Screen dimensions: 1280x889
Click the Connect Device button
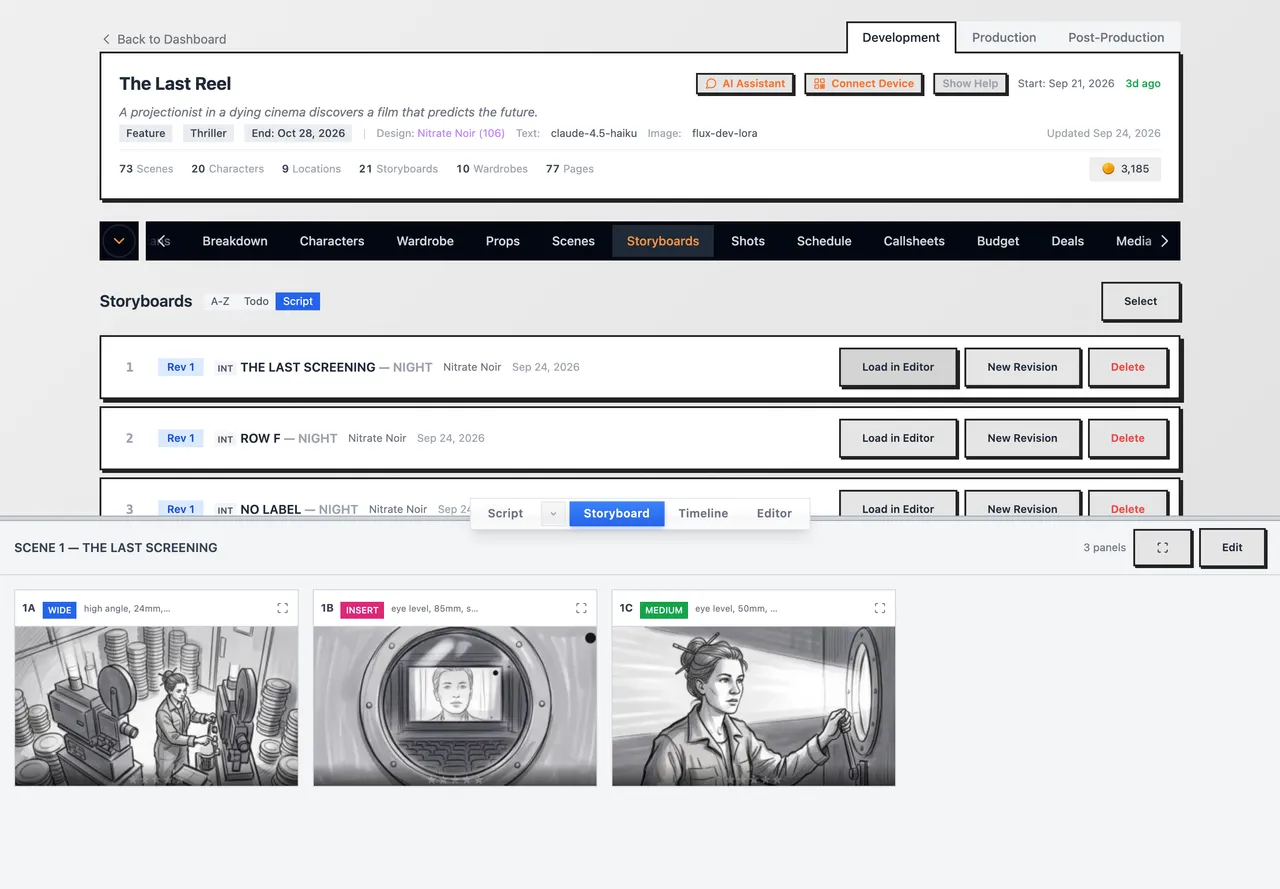pos(863,83)
